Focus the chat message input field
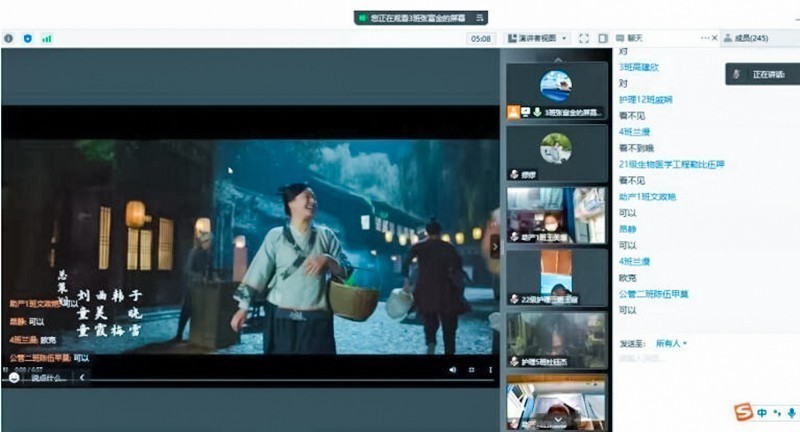 click(704, 359)
